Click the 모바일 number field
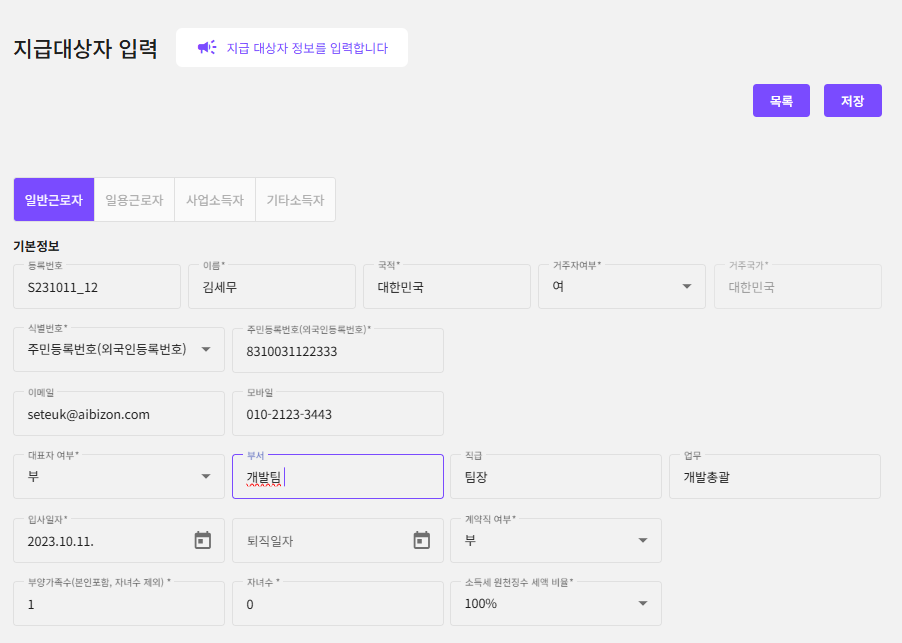The image size is (902, 643). coord(337,414)
